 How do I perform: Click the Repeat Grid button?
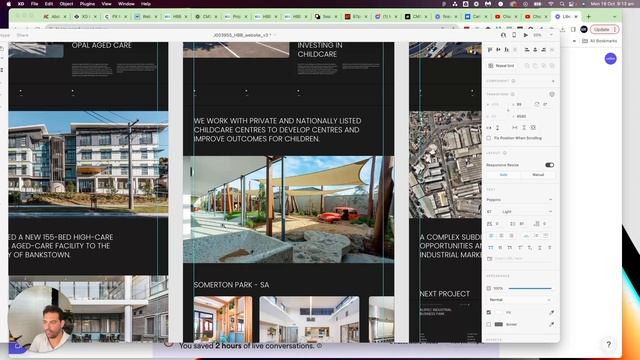501,66
